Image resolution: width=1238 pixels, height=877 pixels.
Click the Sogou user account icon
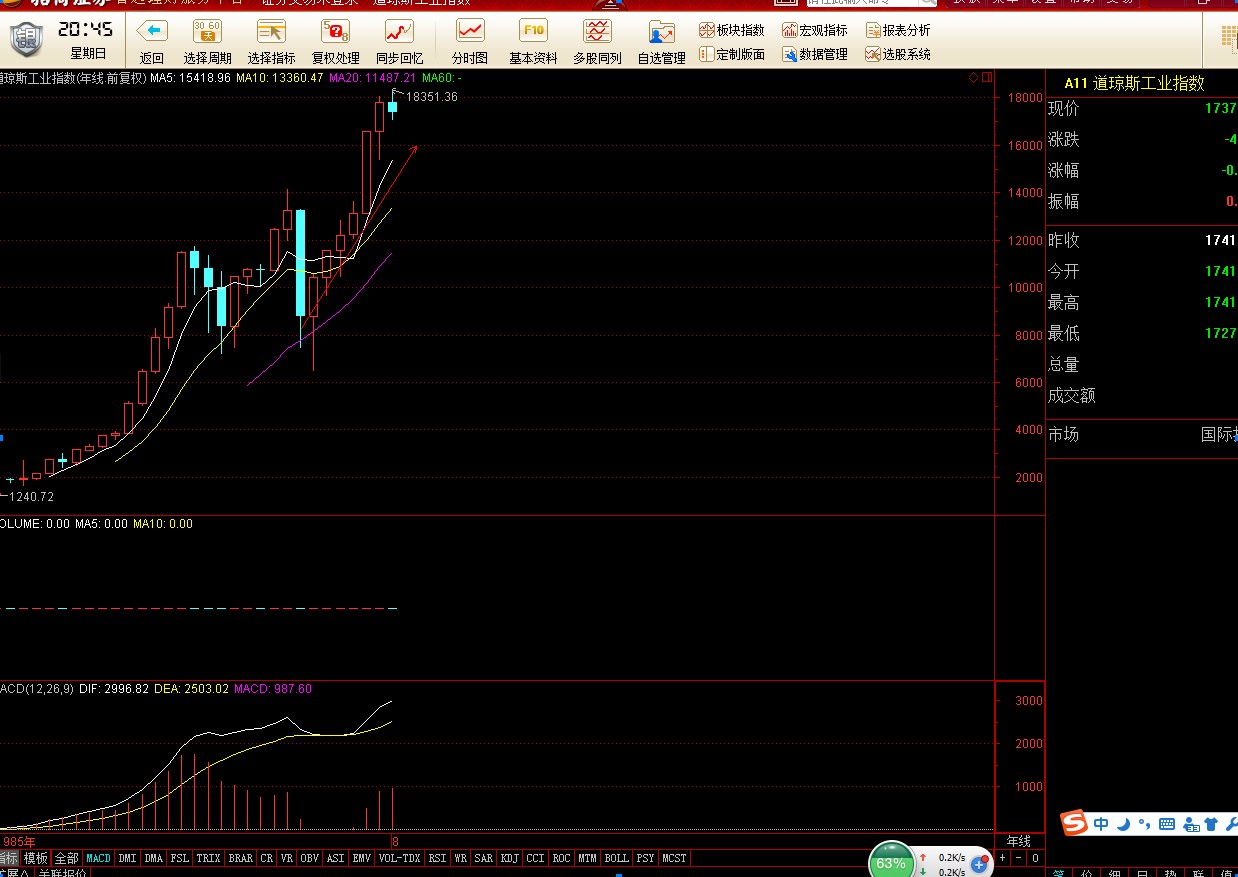[x=1190, y=824]
